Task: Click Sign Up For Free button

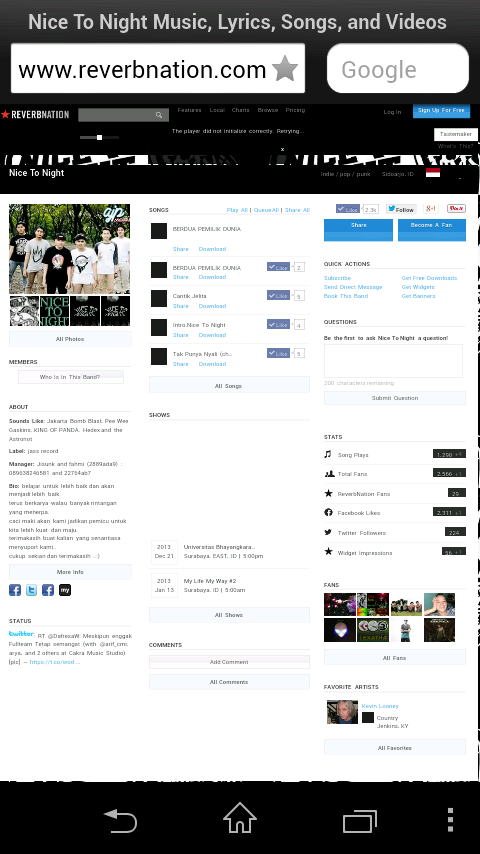Action: click(x=441, y=111)
